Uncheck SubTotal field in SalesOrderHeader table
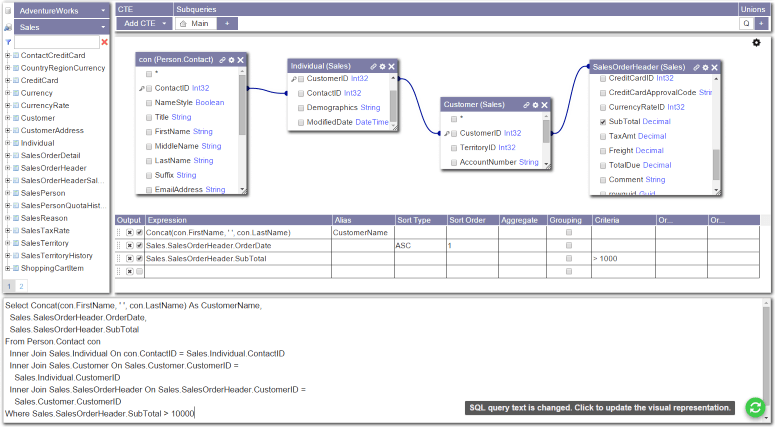The width and height of the screenshot is (775, 427). [x=603, y=122]
